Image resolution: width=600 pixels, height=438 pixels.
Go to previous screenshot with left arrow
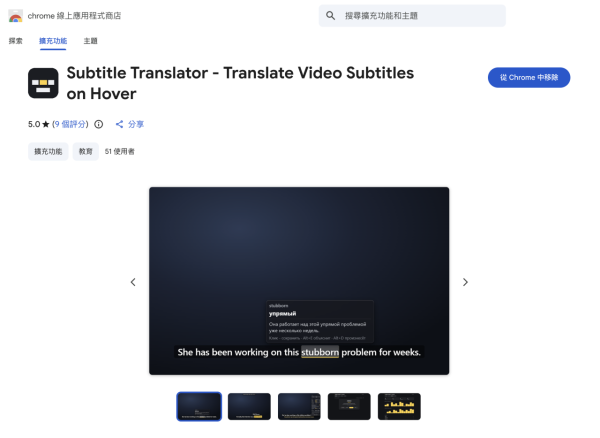133,282
